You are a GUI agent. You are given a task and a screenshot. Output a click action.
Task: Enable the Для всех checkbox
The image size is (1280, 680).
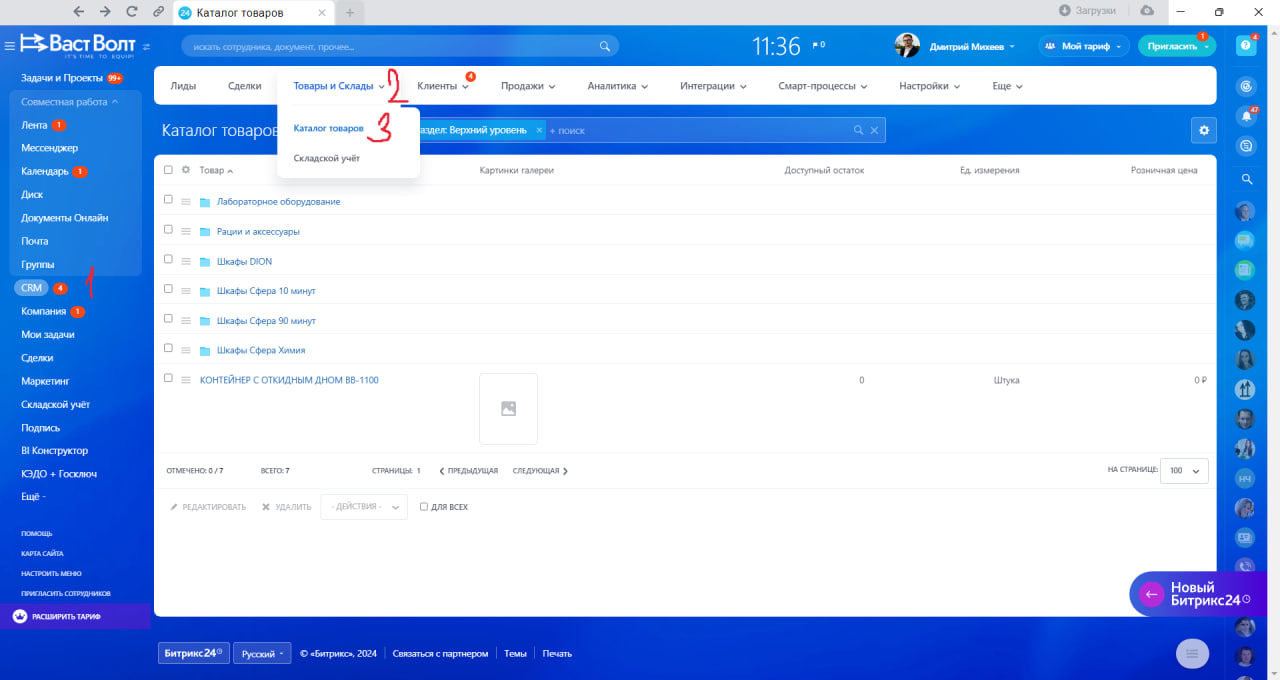pyautogui.click(x=424, y=507)
